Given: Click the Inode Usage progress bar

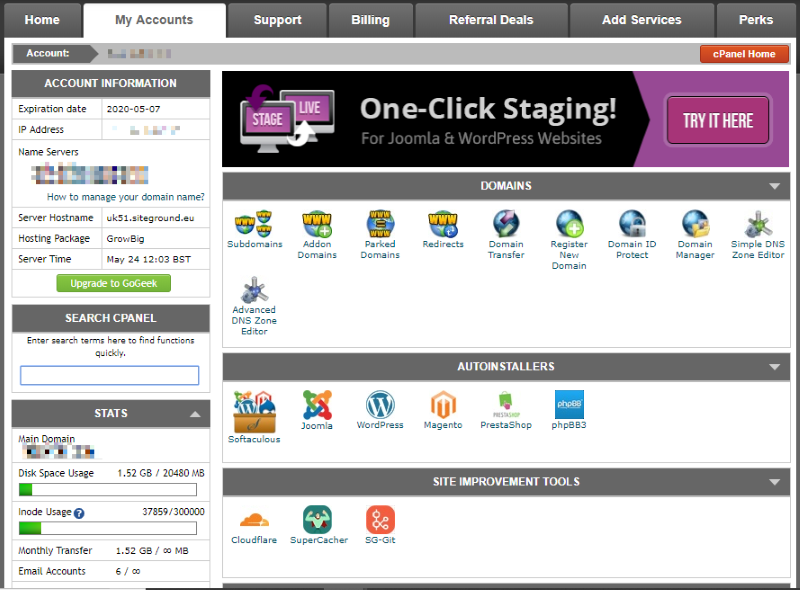Looking at the screenshot, I should point(108,528).
